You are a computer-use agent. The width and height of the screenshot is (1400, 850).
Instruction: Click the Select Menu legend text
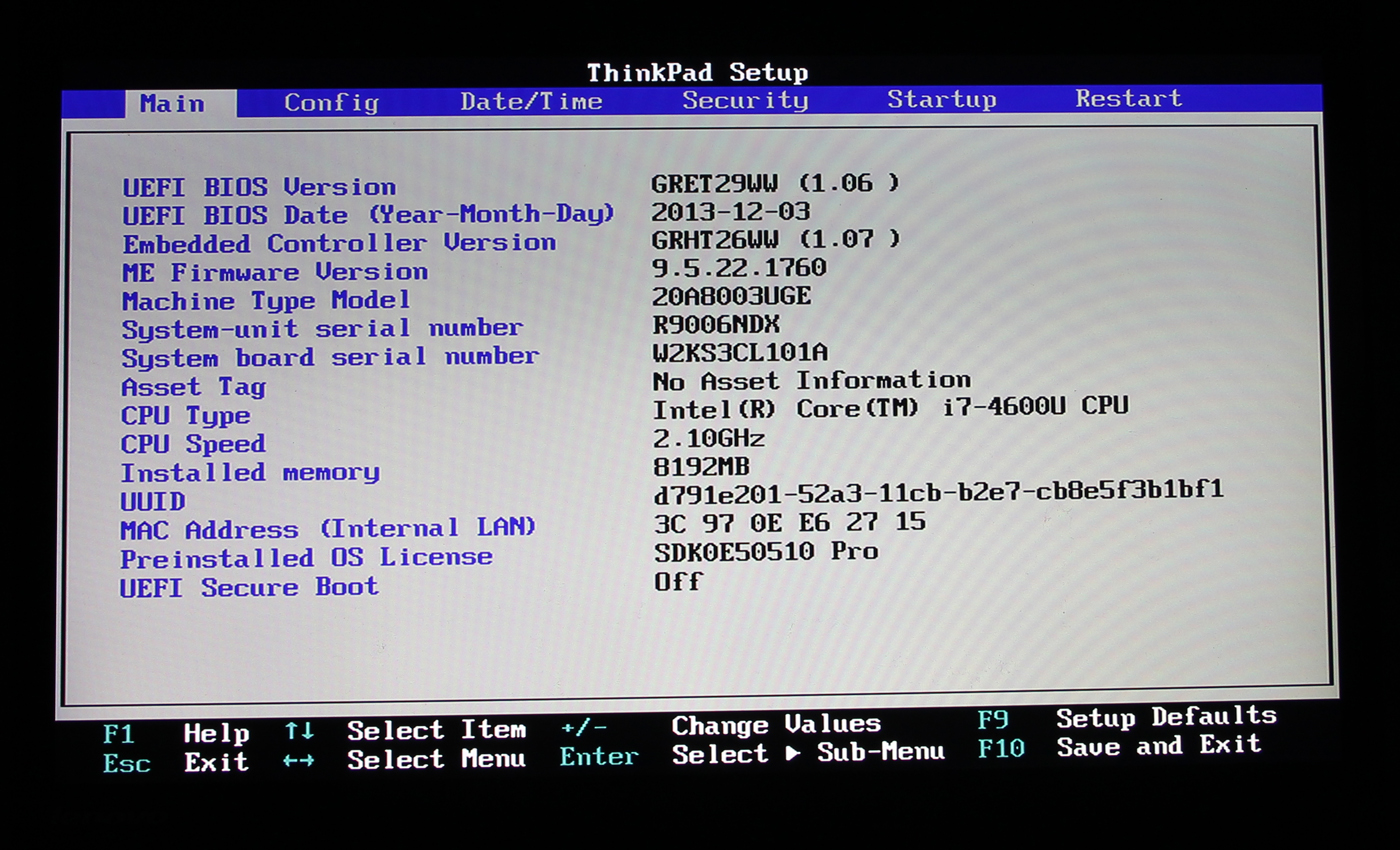[436, 759]
